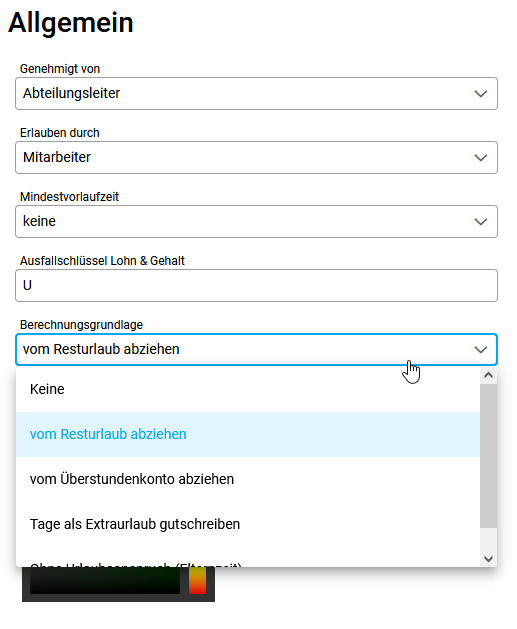This screenshot has height=629, width=517.
Task: Click the Mindestvorlaufzeit label
Action: pyautogui.click(x=69, y=197)
